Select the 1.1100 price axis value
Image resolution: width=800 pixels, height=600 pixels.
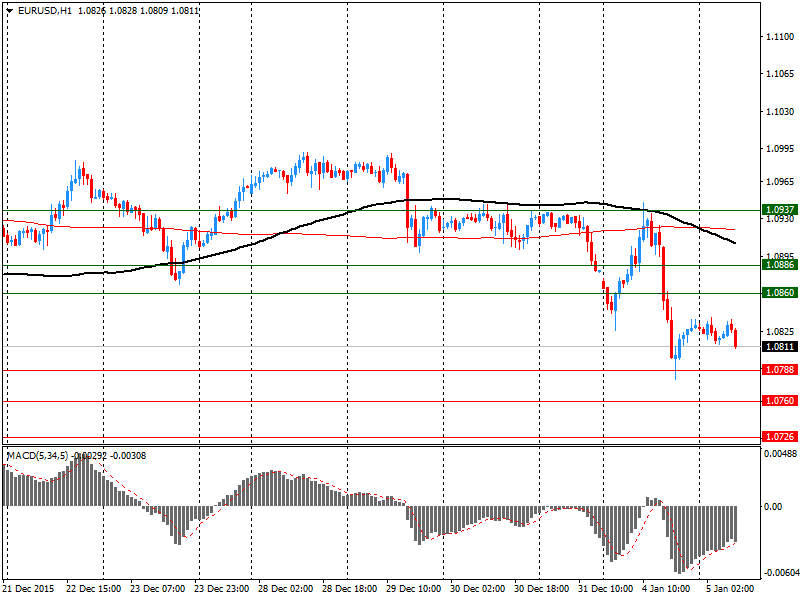[x=780, y=37]
